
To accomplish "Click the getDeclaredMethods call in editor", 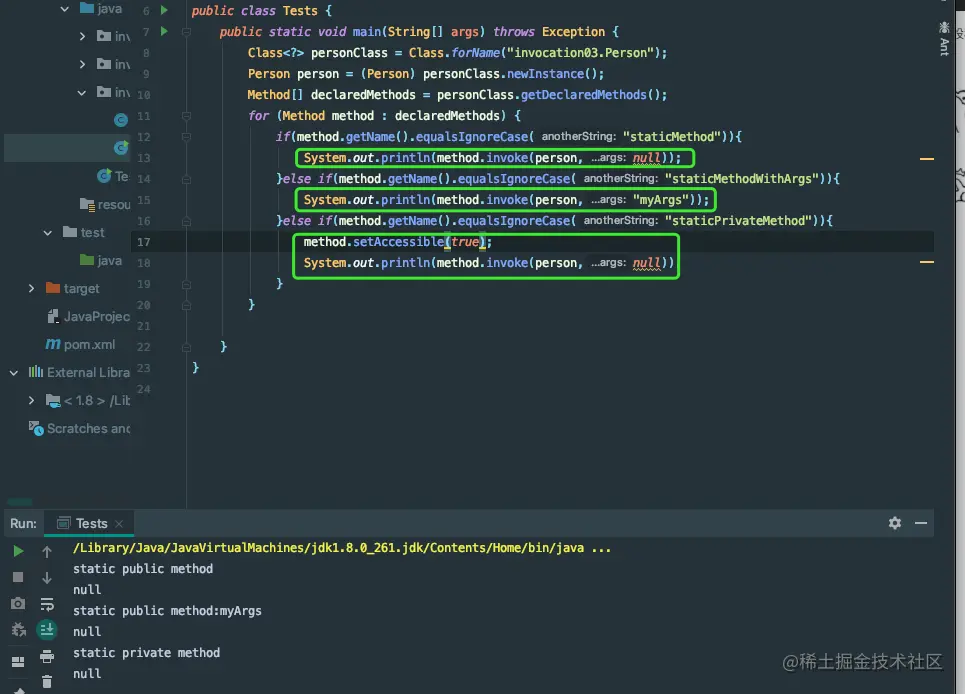I will (583, 95).
